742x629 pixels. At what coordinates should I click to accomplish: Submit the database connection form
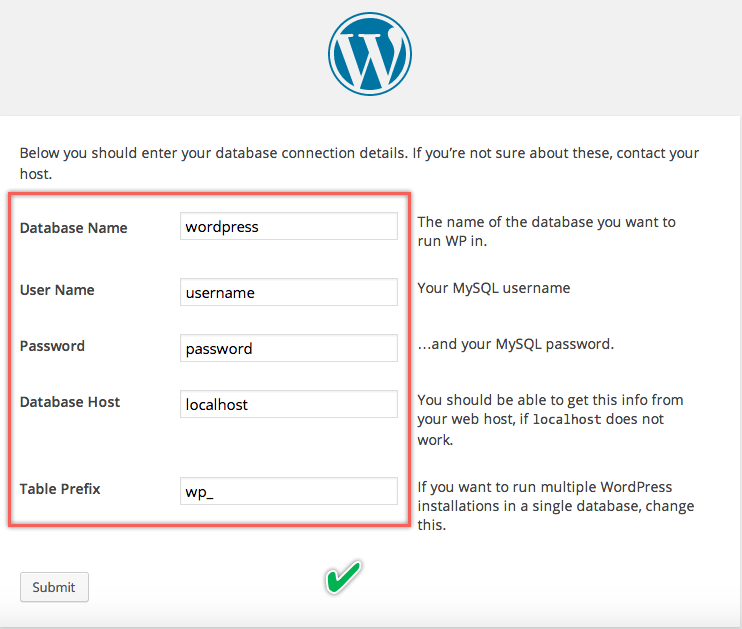click(x=54, y=587)
